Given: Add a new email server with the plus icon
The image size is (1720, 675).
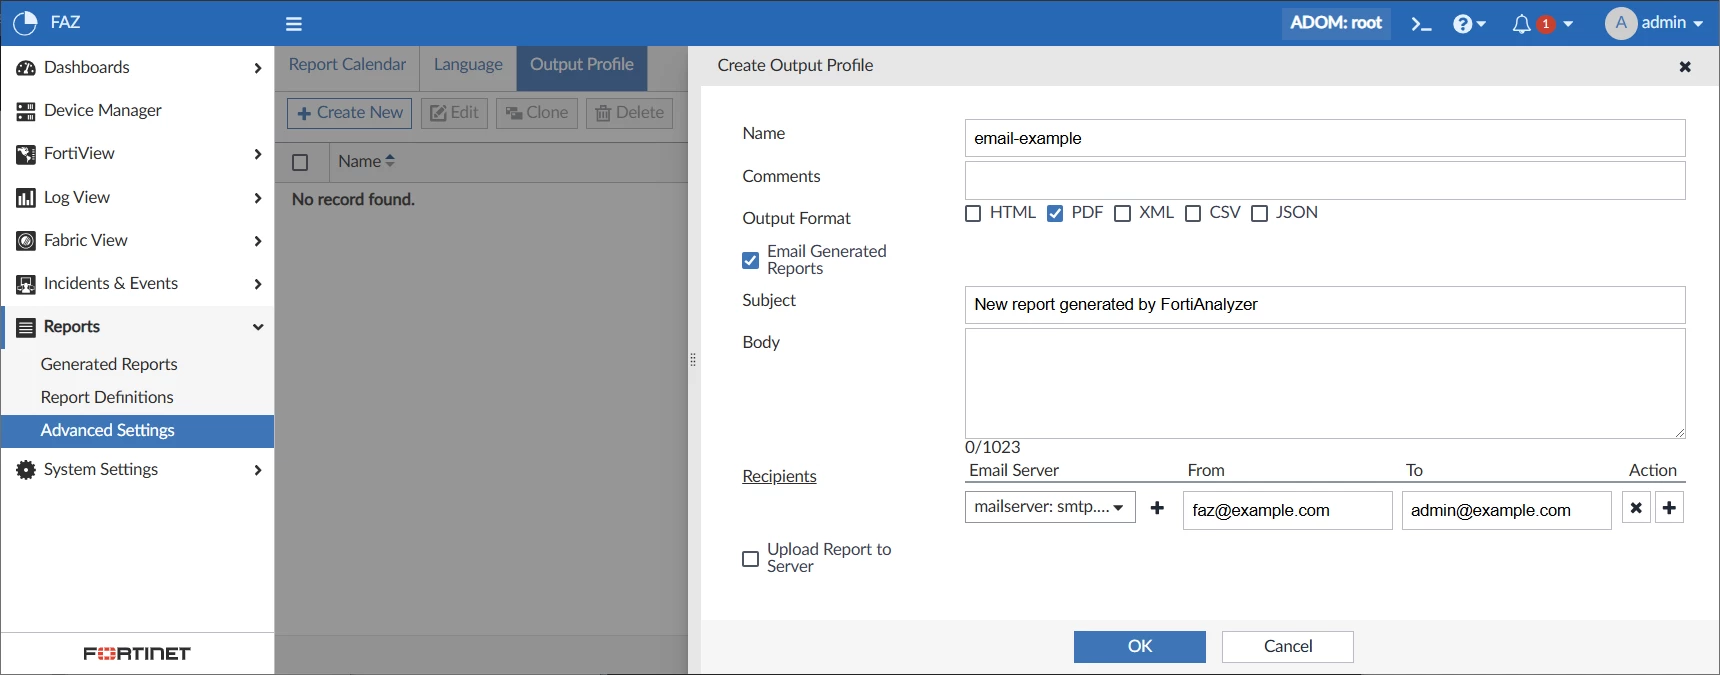Looking at the screenshot, I should pos(1157,508).
